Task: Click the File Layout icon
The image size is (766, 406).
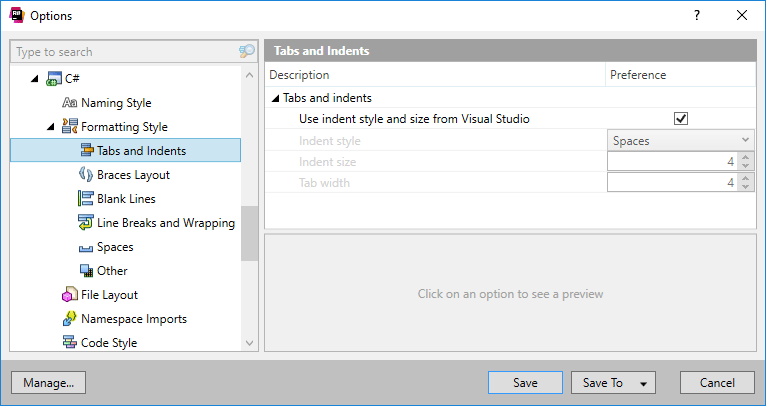Action: (69, 295)
